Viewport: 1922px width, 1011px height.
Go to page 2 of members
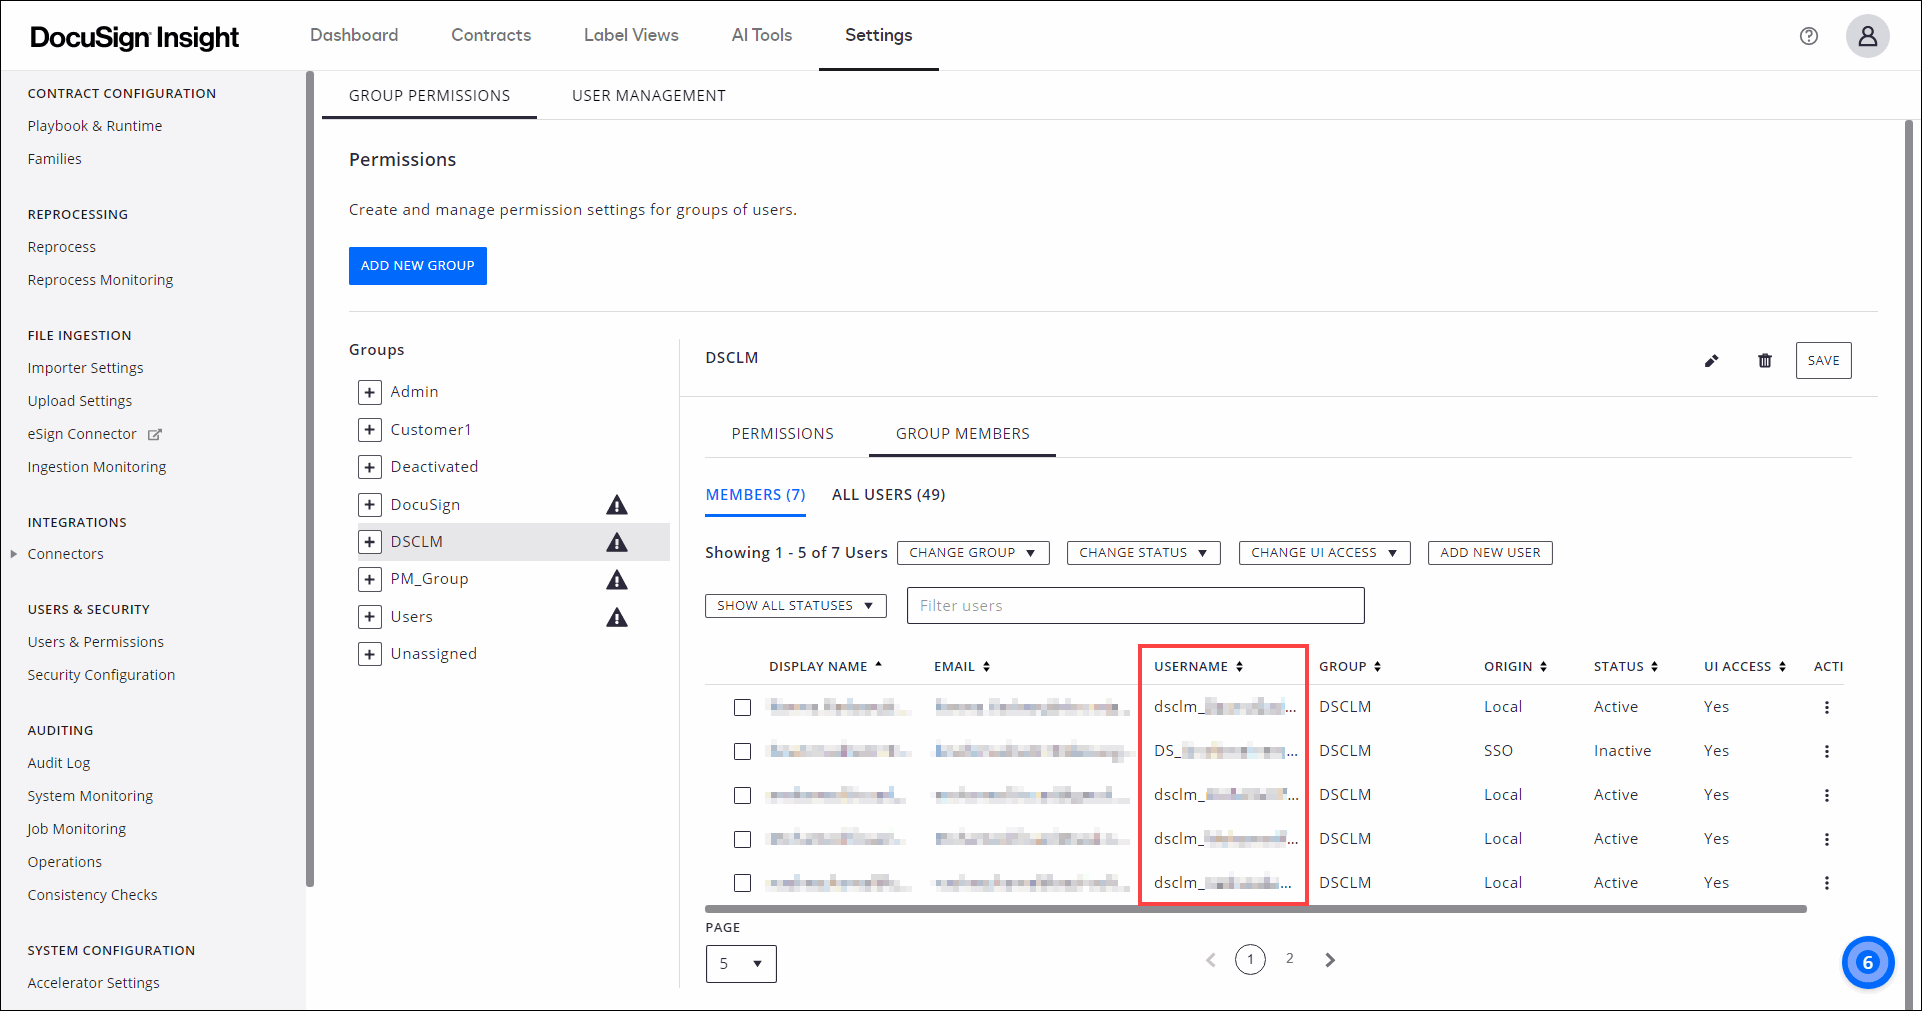click(x=1289, y=959)
